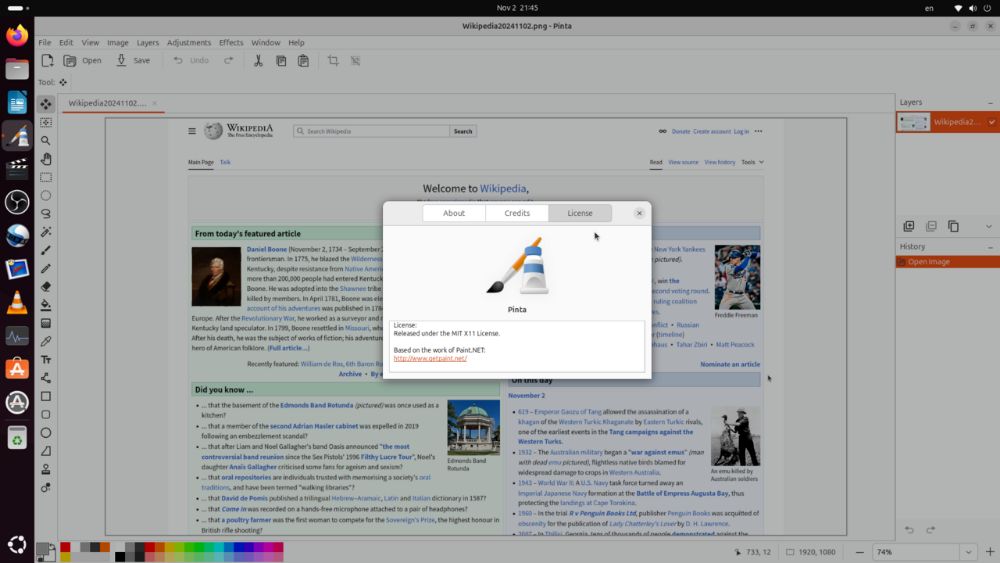Click the License tab in dialog
The width and height of the screenshot is (1000, 563).
580,213
